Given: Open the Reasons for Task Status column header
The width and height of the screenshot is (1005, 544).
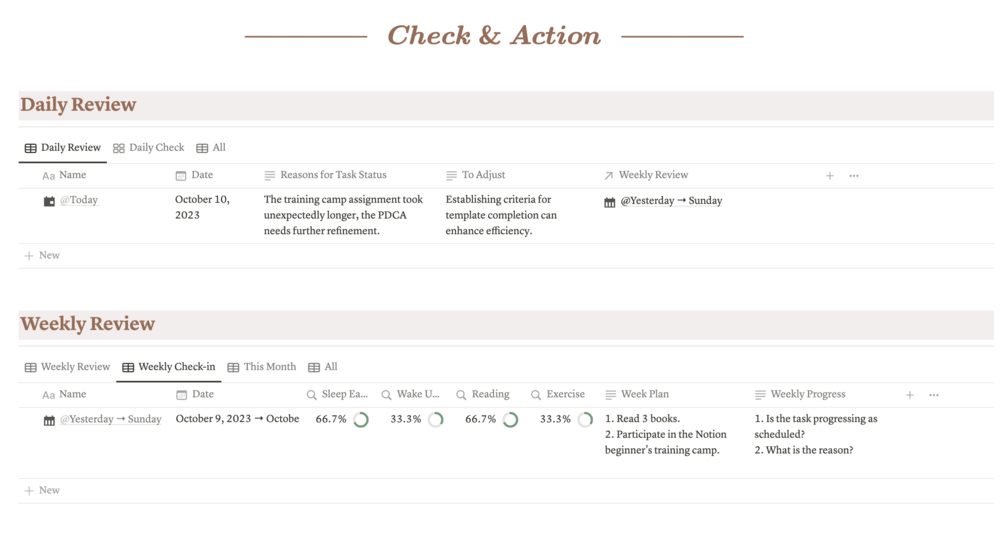Looking at the screenshot, I should pos(332,175).
